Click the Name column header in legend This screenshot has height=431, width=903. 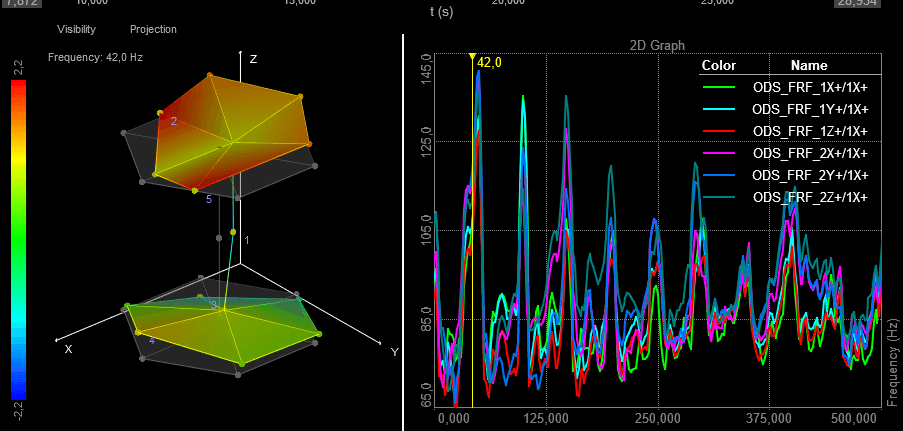809,65
